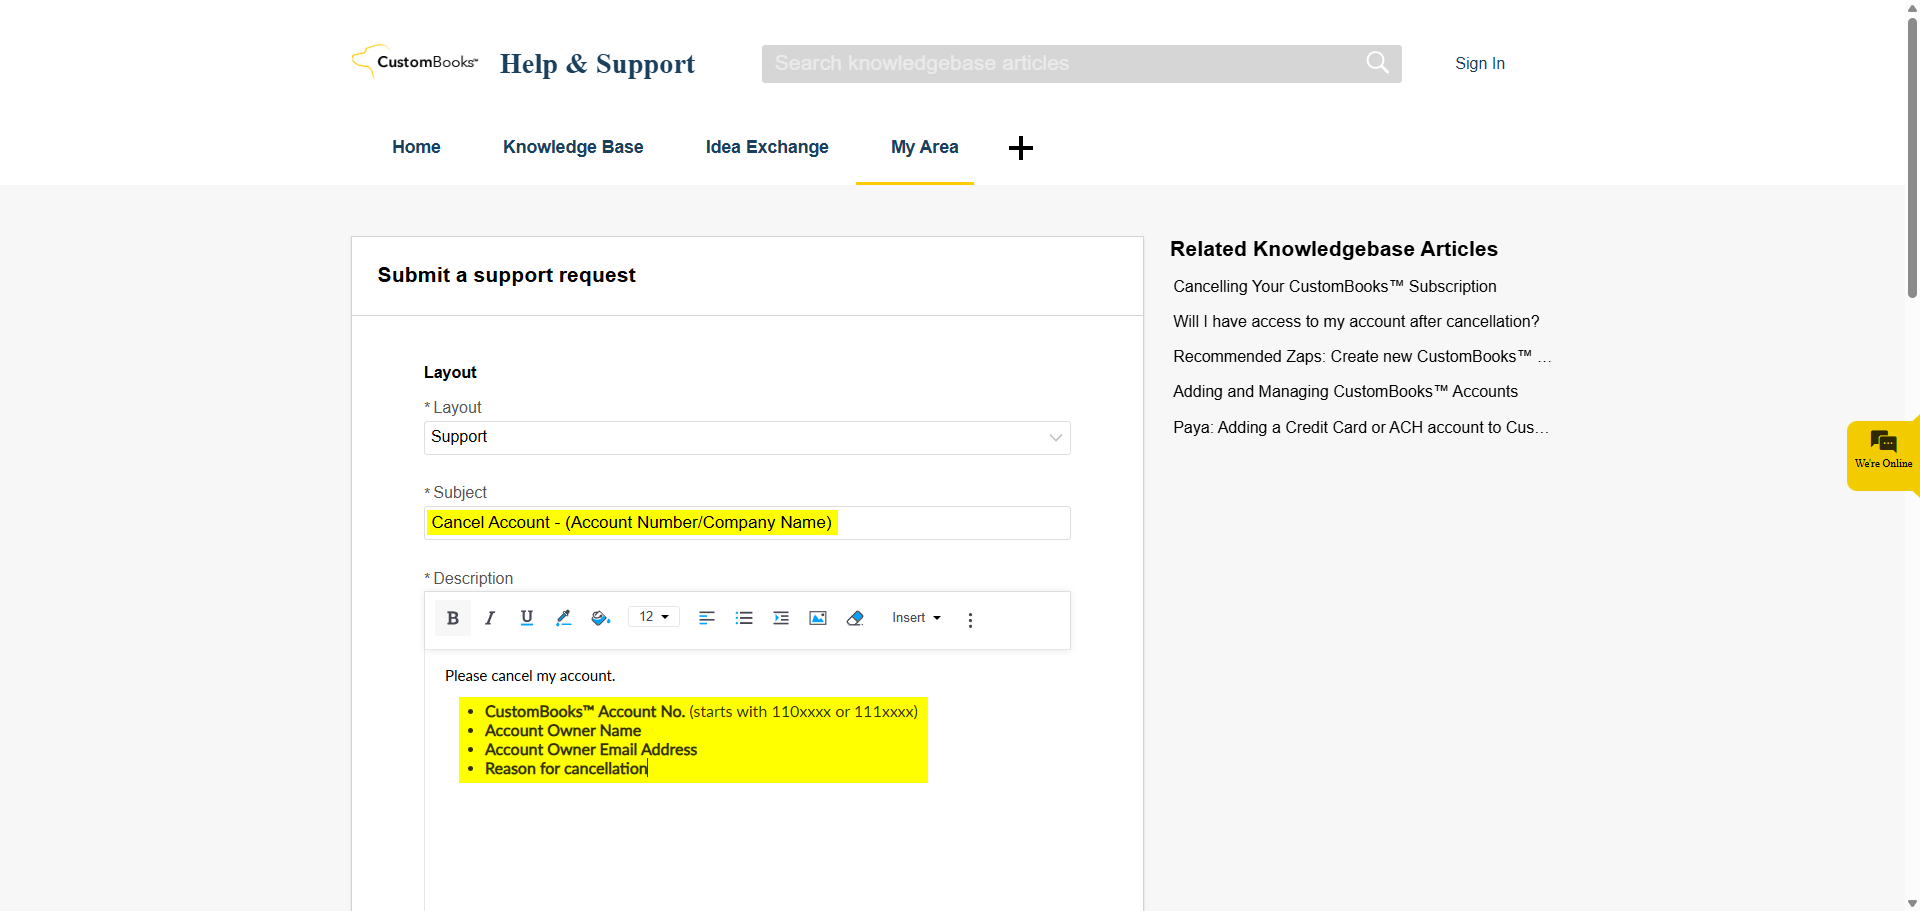Expand the Insert dropdown menu
This screenshot has height=911, width=1920.
[916, 618]
